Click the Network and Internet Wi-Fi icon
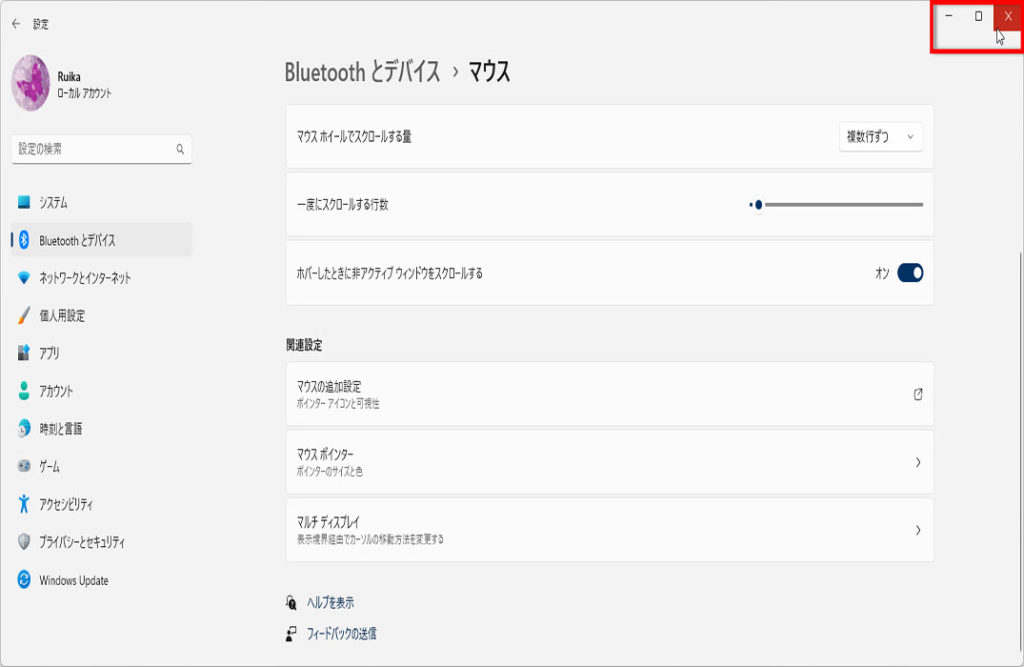Image resolution: width=1024 pixels, height=667 pixels. pyautogui.click(x=24, y=278)
